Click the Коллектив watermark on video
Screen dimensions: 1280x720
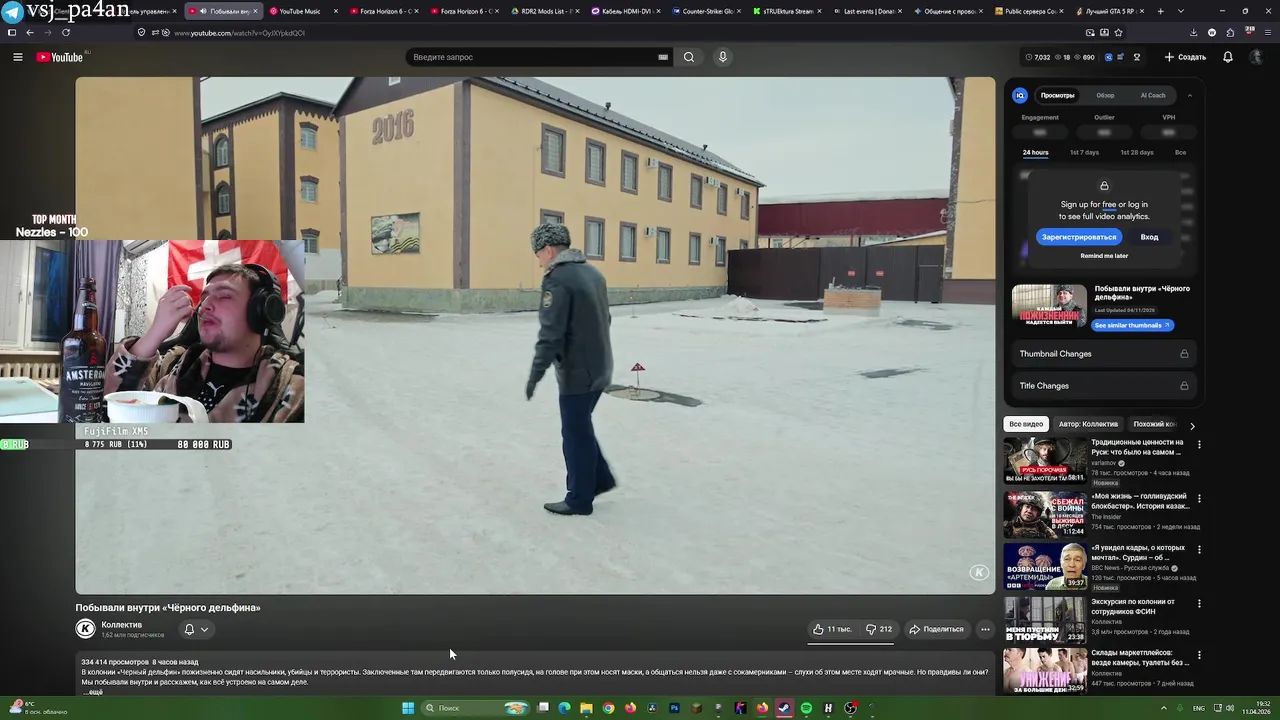click(979, 572)
